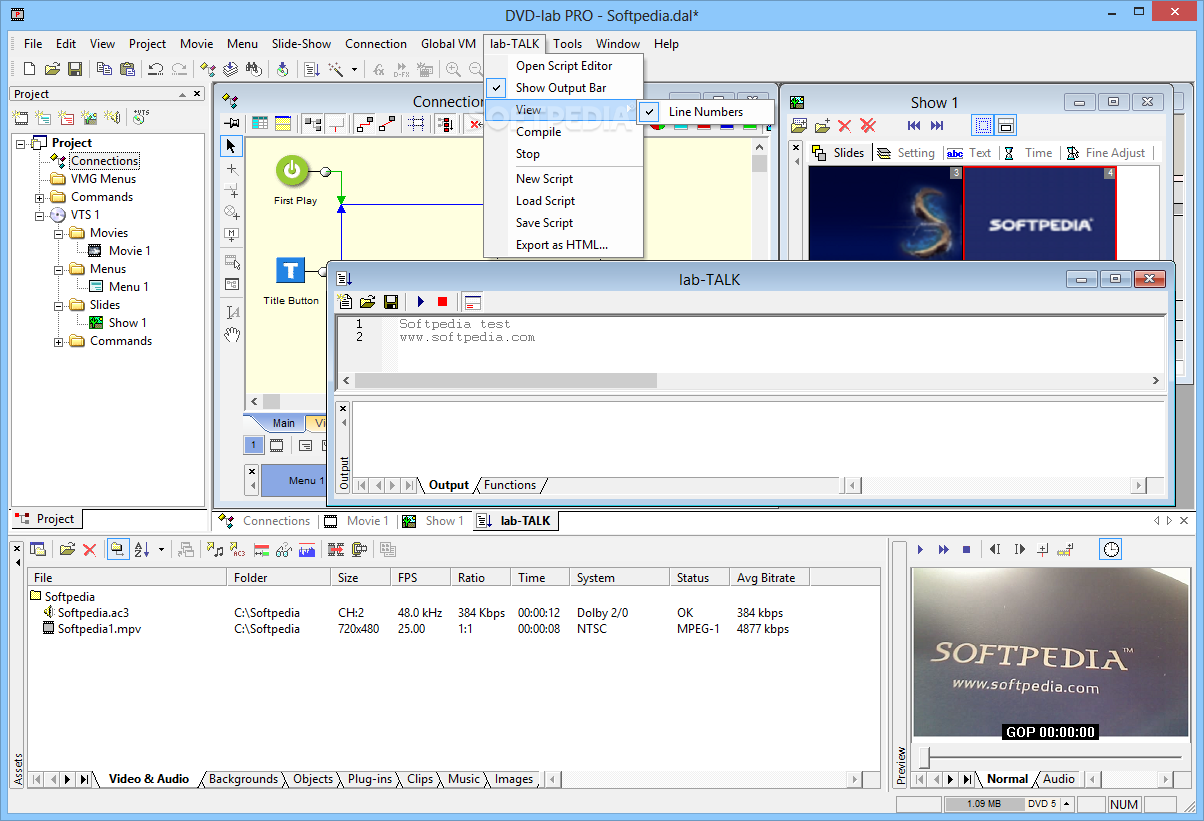1204x821 pixels.
Task: Open the Slide-Show menu
Action: click(301, 44)
